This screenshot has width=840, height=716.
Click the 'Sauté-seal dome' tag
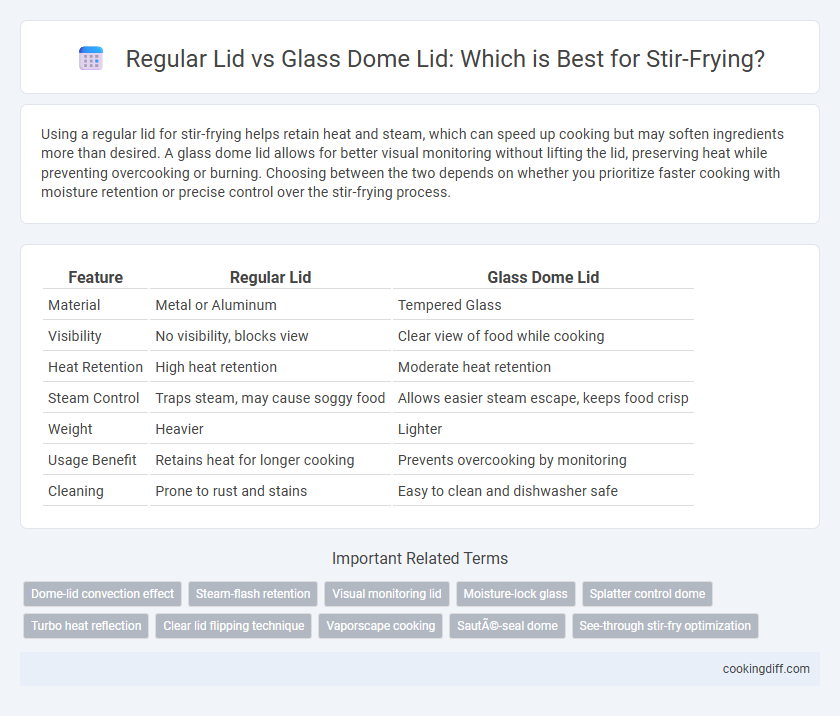tap(507, 625)
